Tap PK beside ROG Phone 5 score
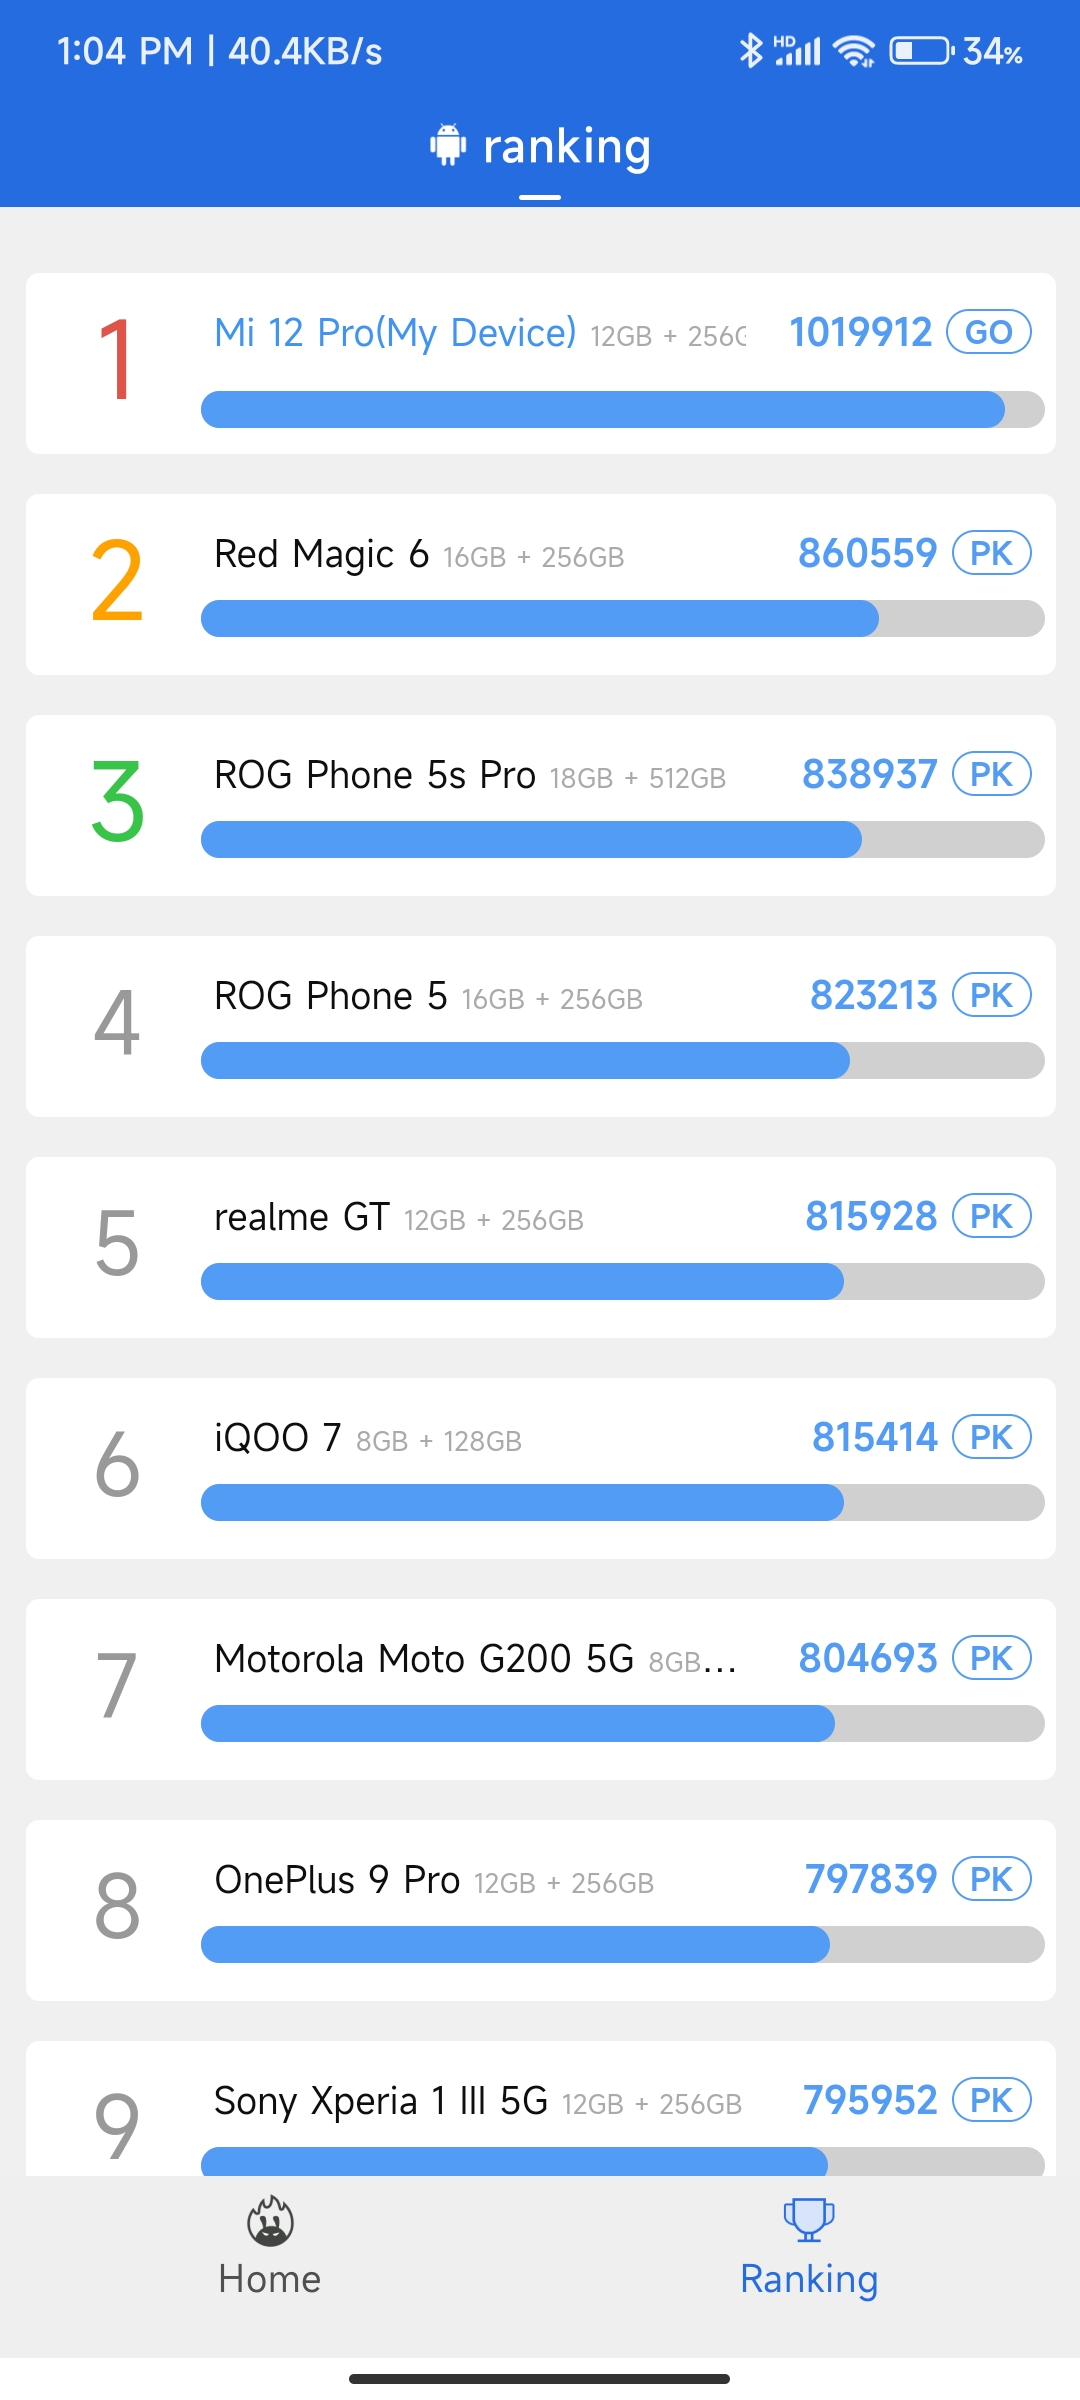Viewport: 1080px width, 2400px height. click(992, 995)
